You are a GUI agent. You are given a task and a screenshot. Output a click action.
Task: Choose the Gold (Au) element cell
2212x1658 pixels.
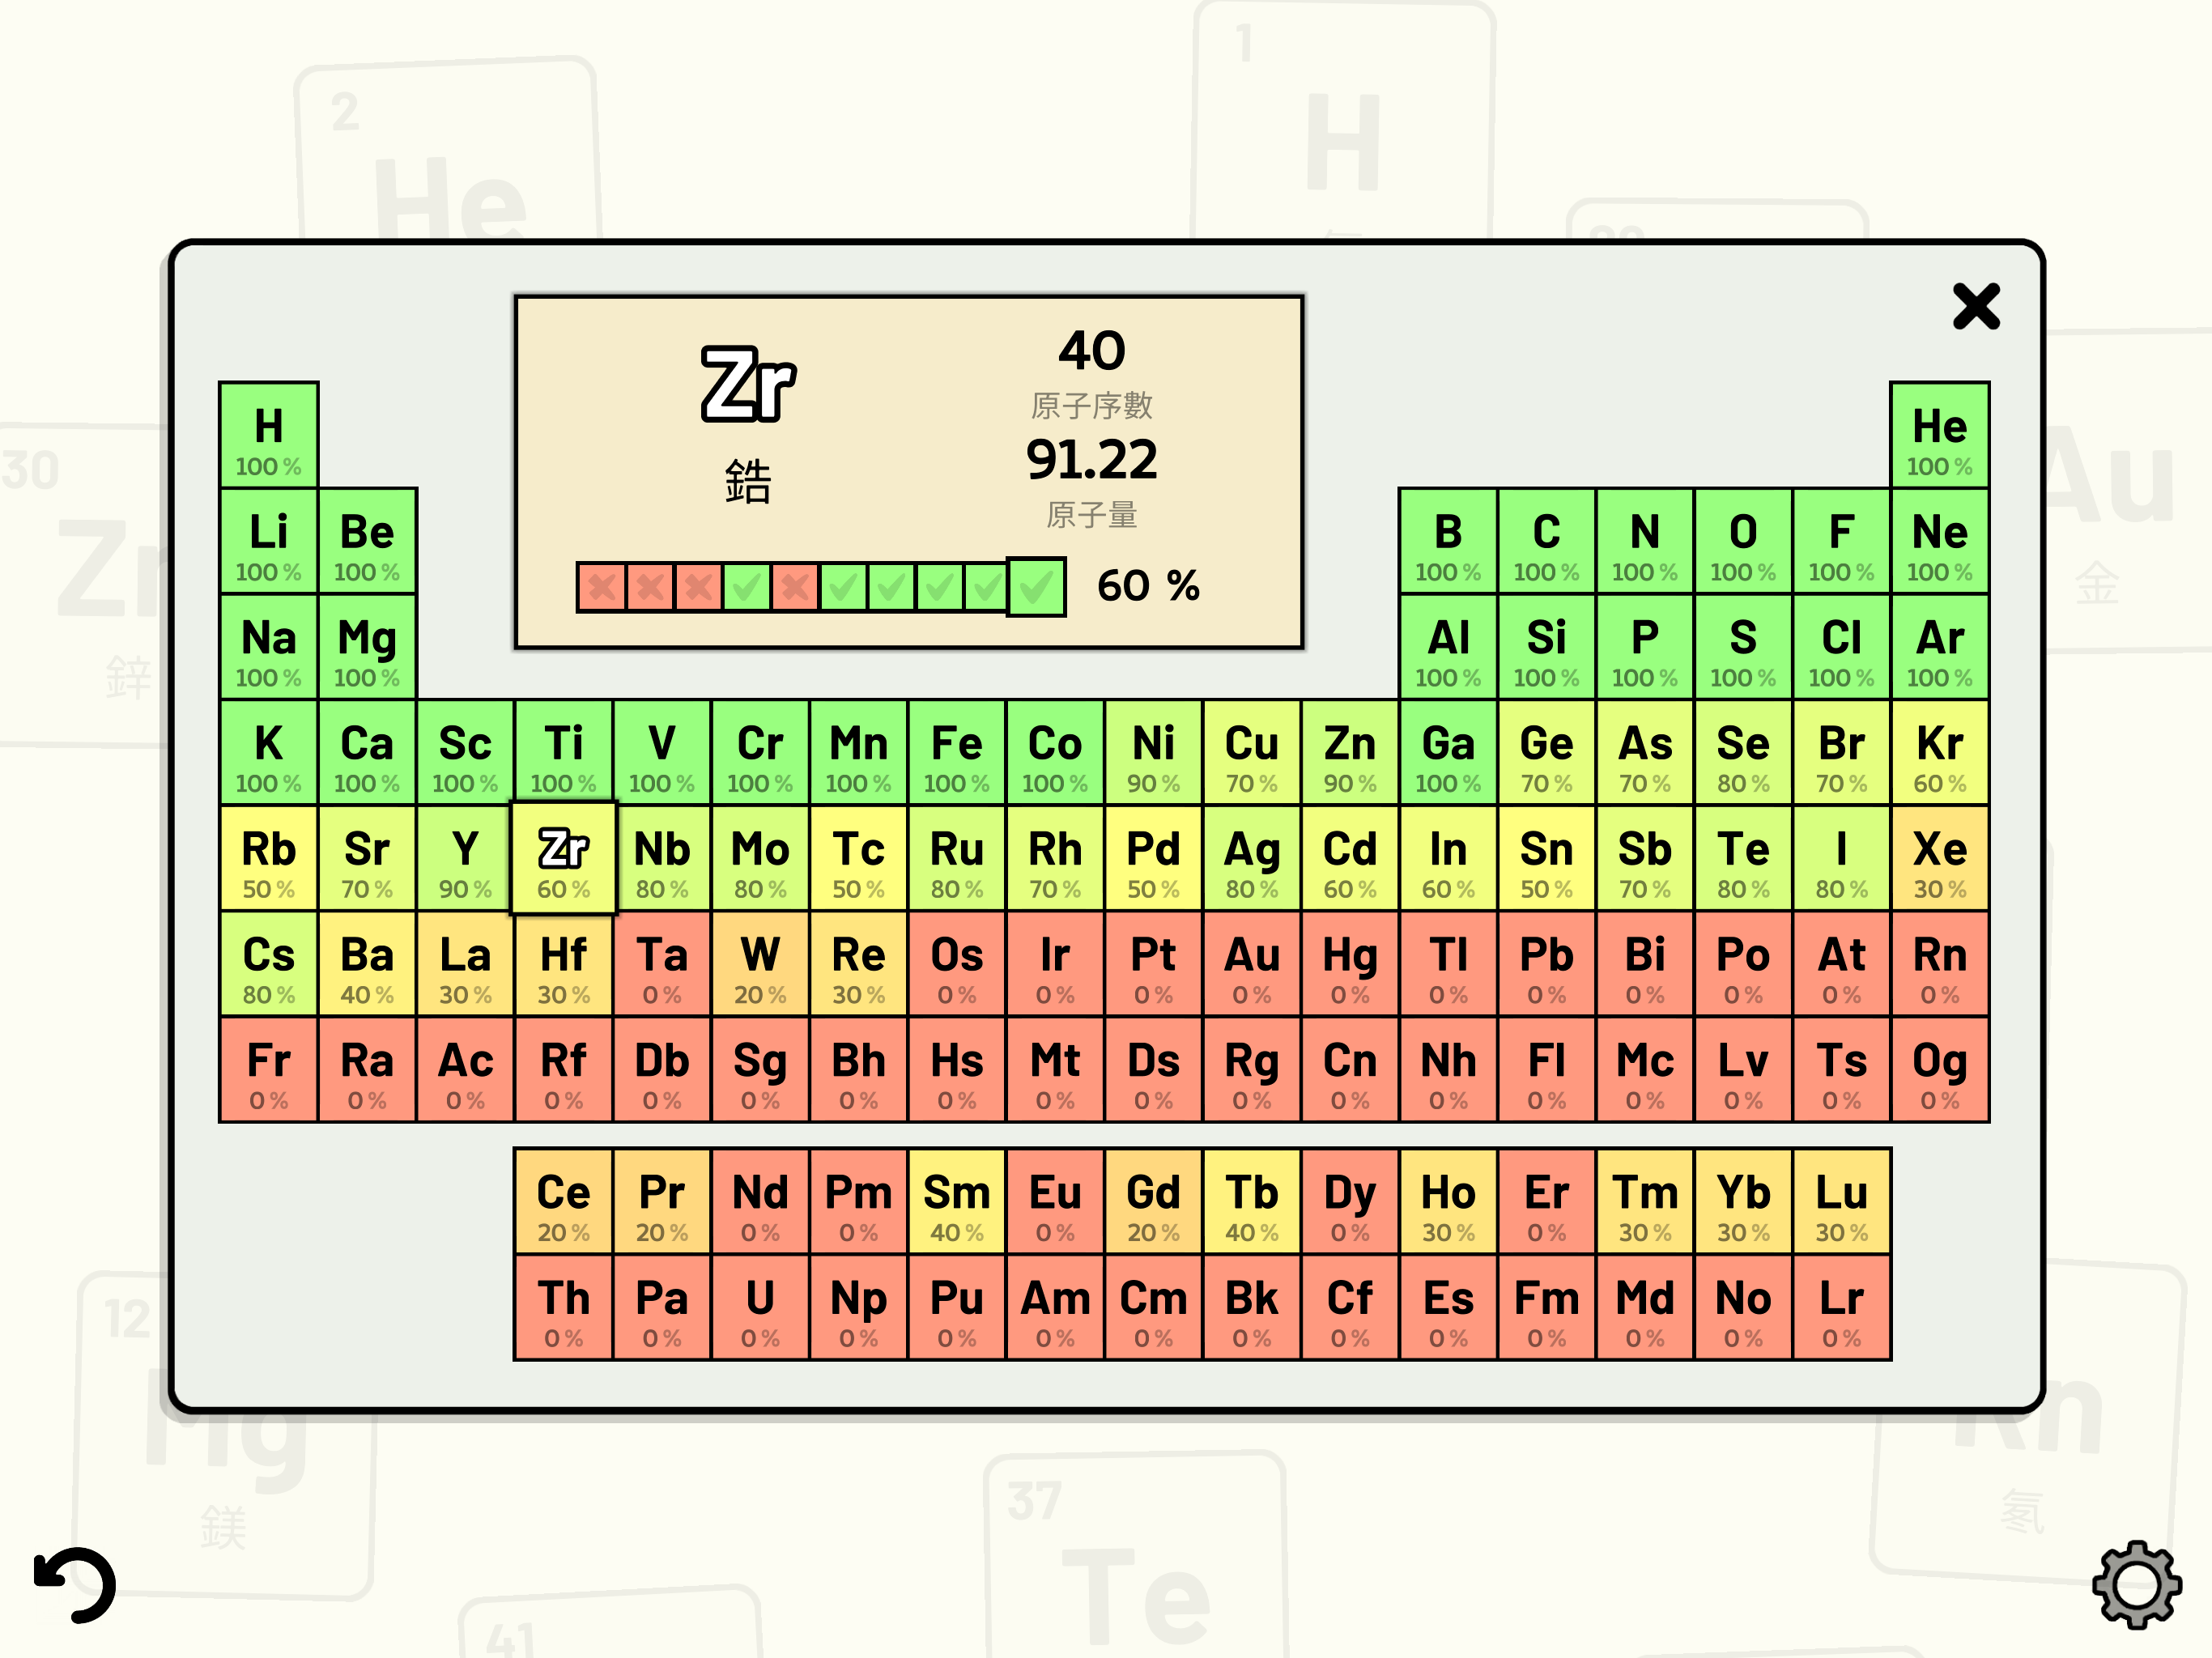point(1251,965)
